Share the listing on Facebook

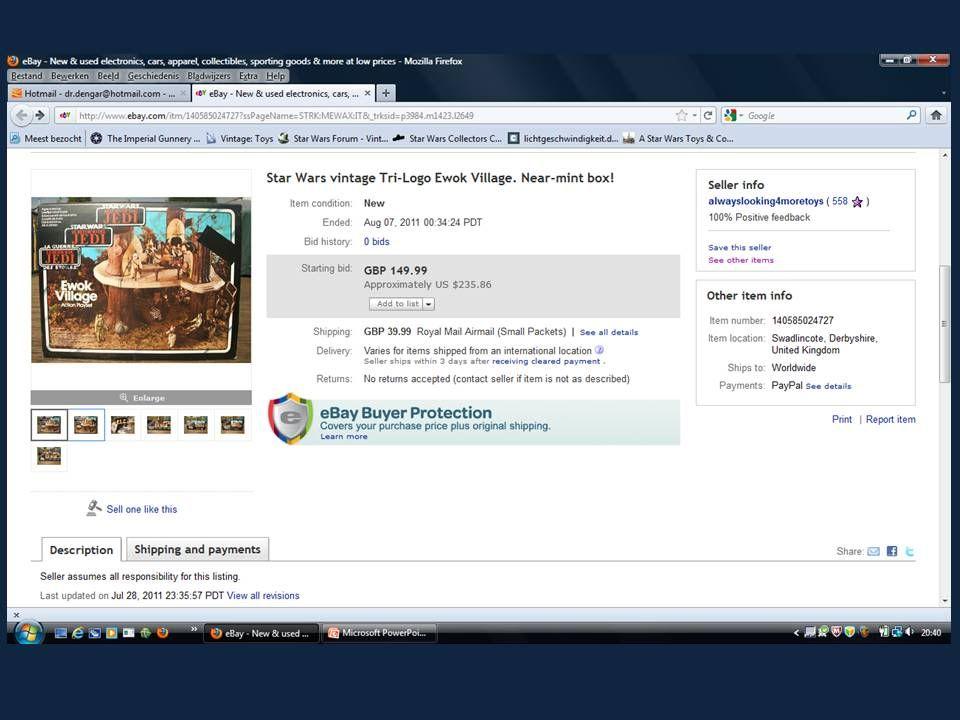click(x=891, y=551)
